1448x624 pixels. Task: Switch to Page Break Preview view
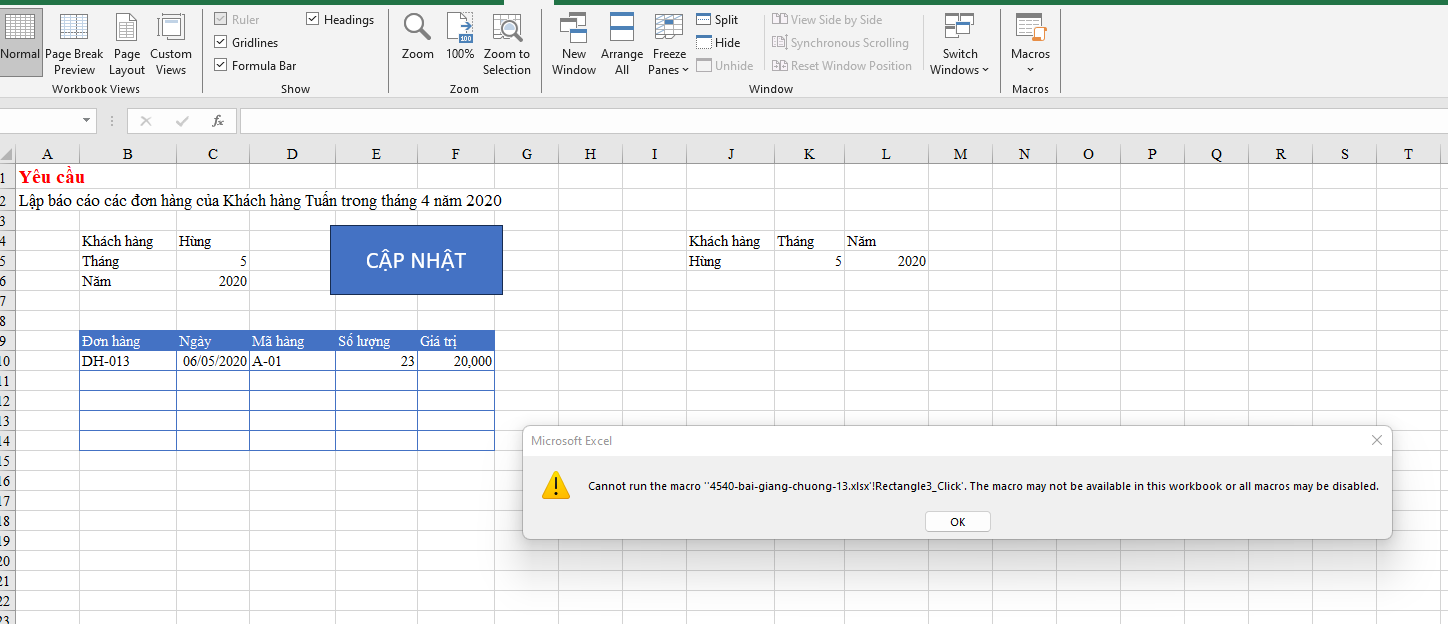coord(74,44)
